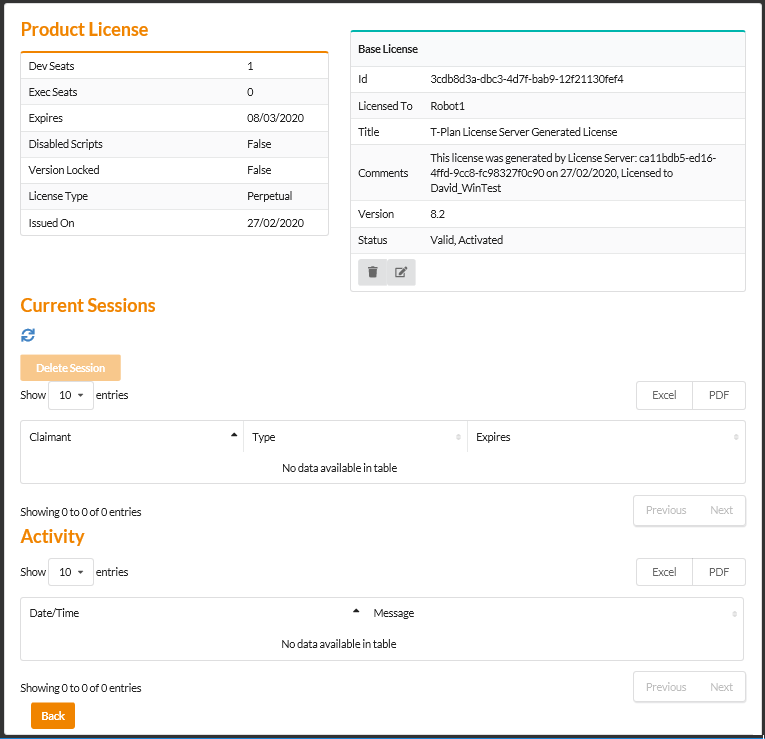The width and height of the screenshot is (765, 739).
Task: Click the base license Id value
Action: tap(527, 79)
